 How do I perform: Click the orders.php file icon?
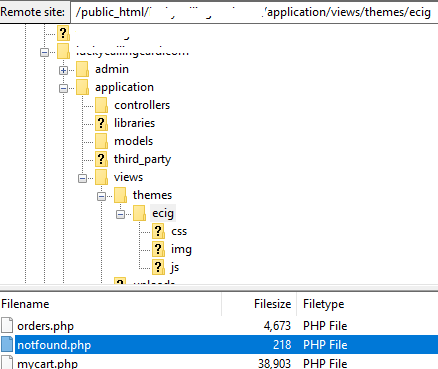7,326
